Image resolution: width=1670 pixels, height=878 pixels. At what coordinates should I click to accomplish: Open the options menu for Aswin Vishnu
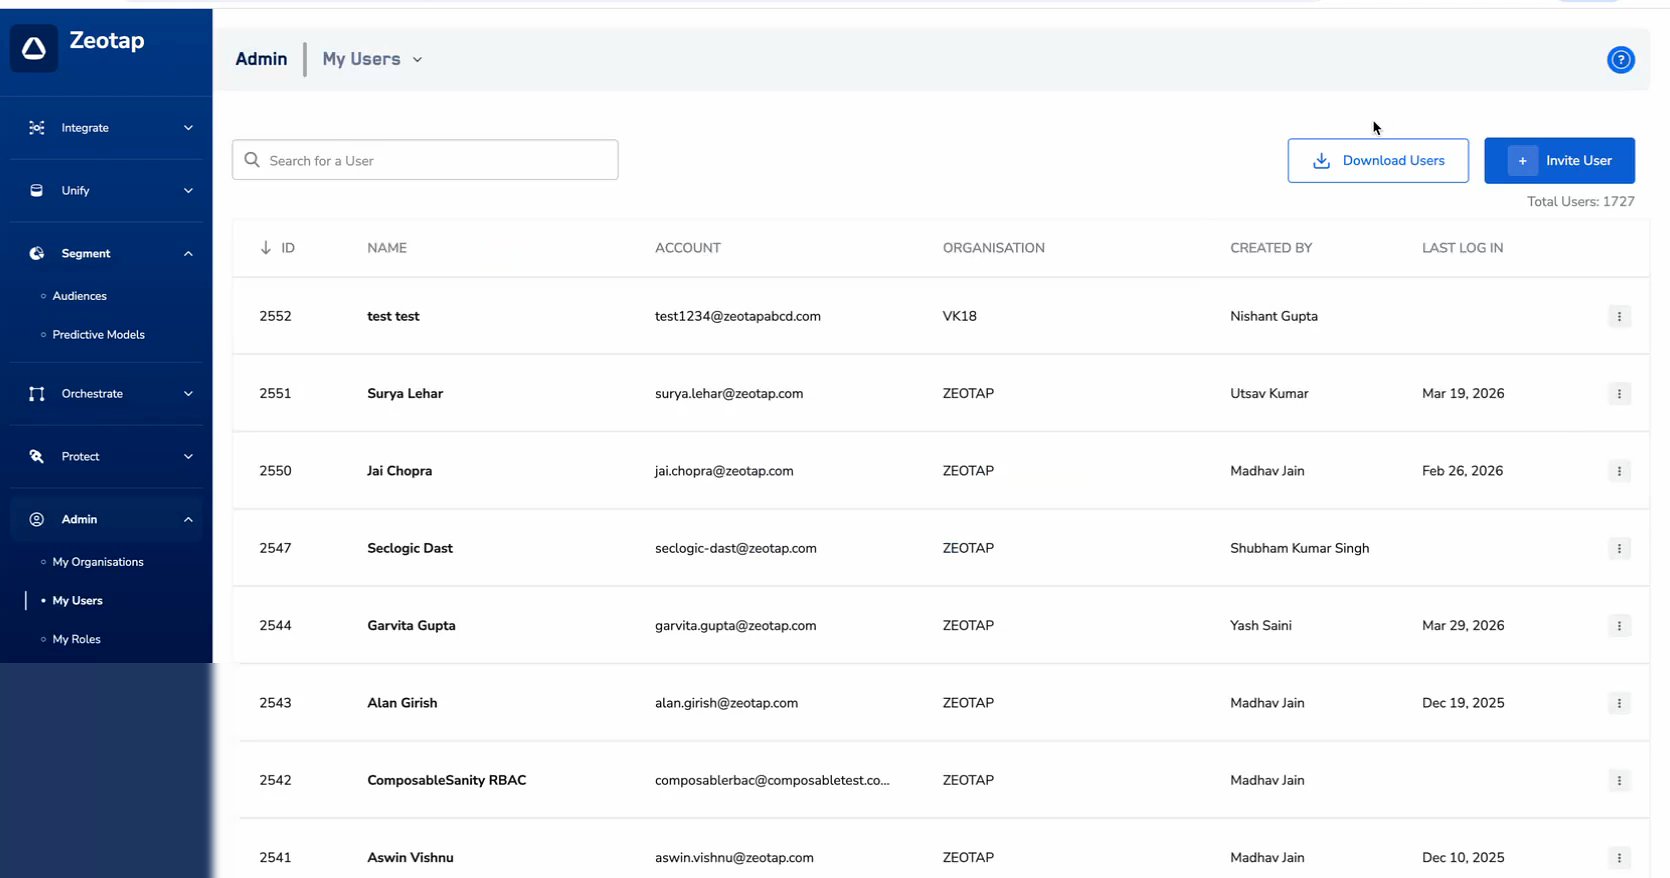[x=1619, y=858]
